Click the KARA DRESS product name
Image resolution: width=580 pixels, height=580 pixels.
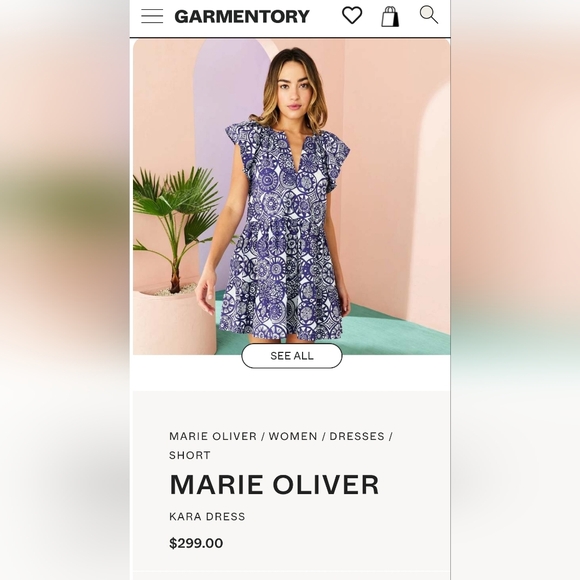207,516
